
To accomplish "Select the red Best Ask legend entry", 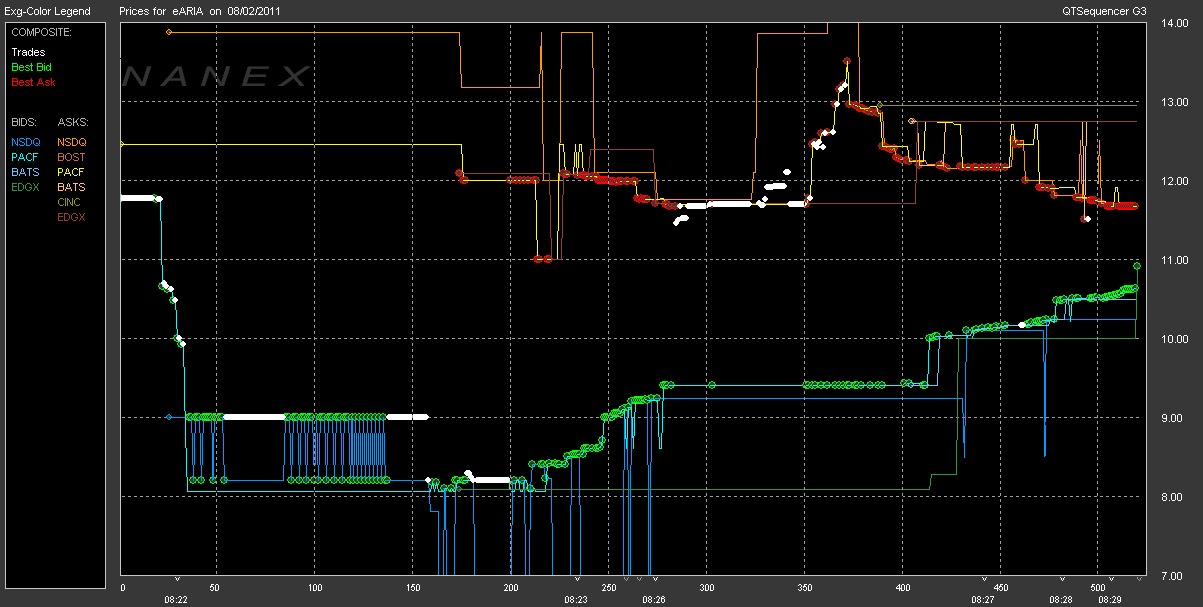I will coord(33,82).
